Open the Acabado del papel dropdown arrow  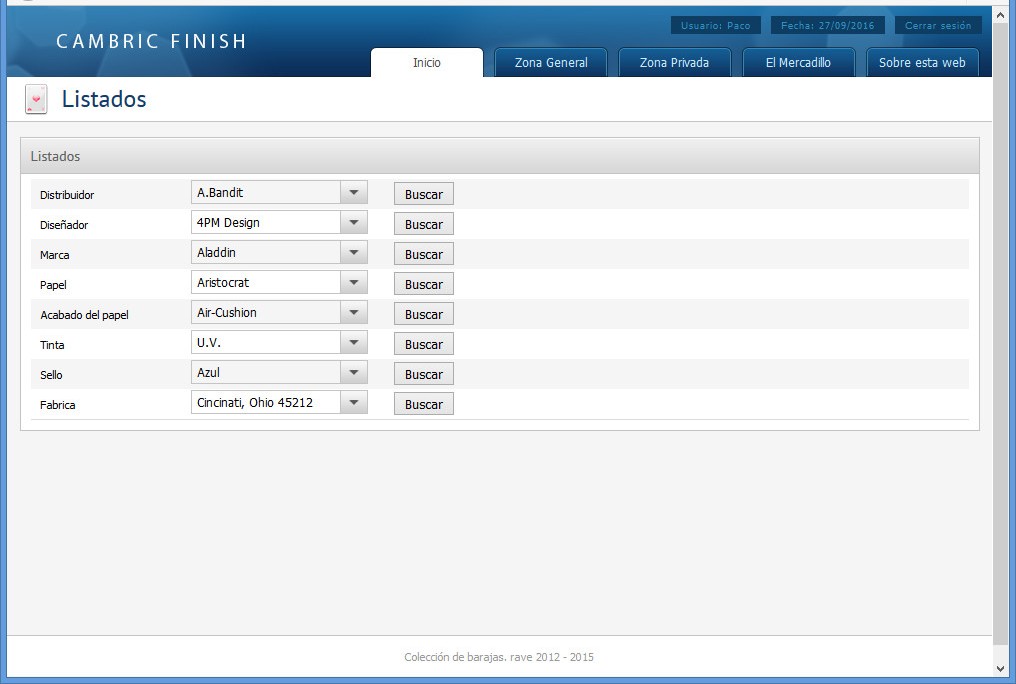(x=354, y=312)
